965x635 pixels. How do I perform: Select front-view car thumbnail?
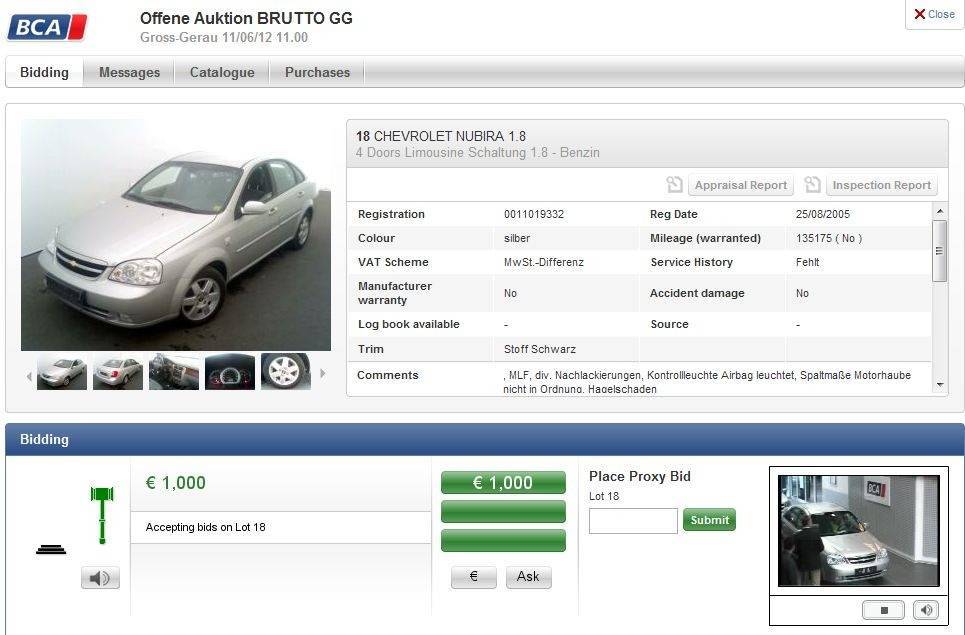62,372
